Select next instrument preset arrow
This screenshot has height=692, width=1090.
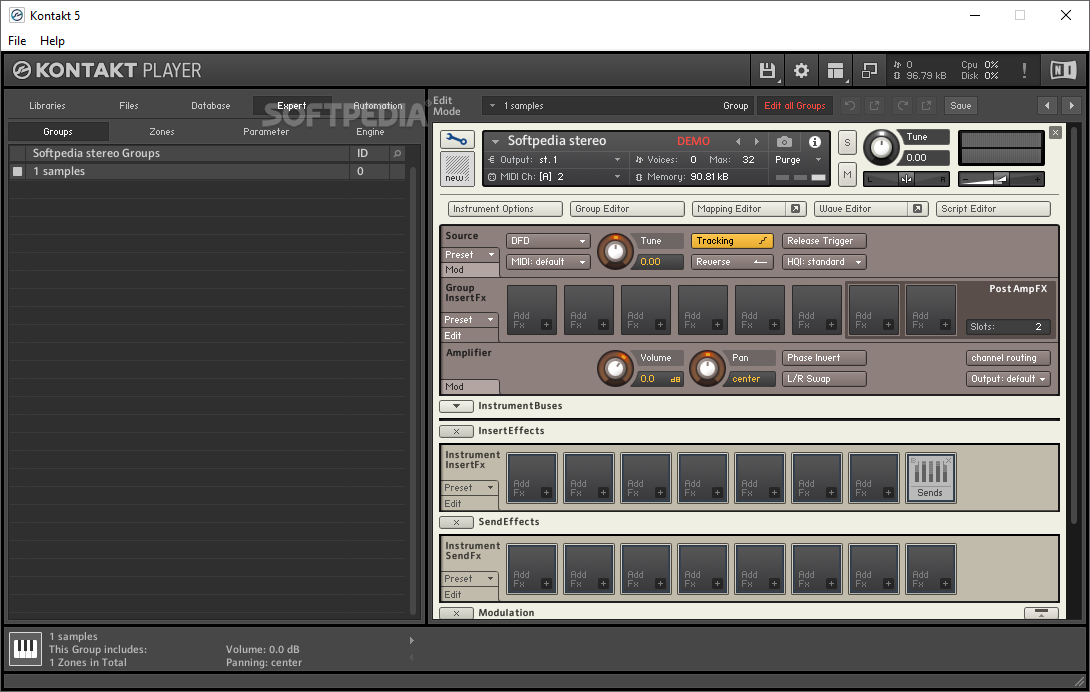tap(757, 141)
